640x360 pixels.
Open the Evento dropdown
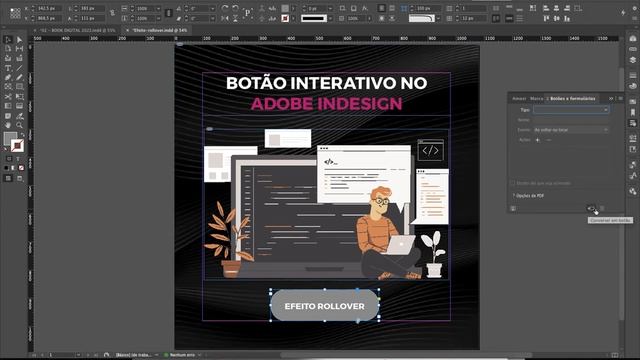(x=571, y=130)
